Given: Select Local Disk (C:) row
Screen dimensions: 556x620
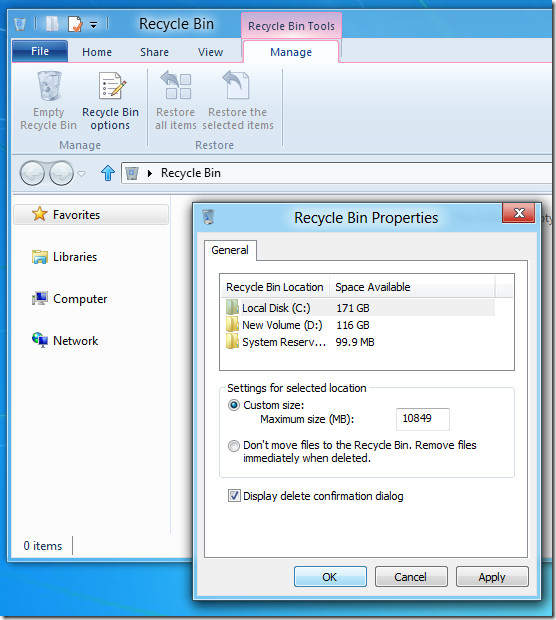Looking at the screenshot, I should coord(358,308).
